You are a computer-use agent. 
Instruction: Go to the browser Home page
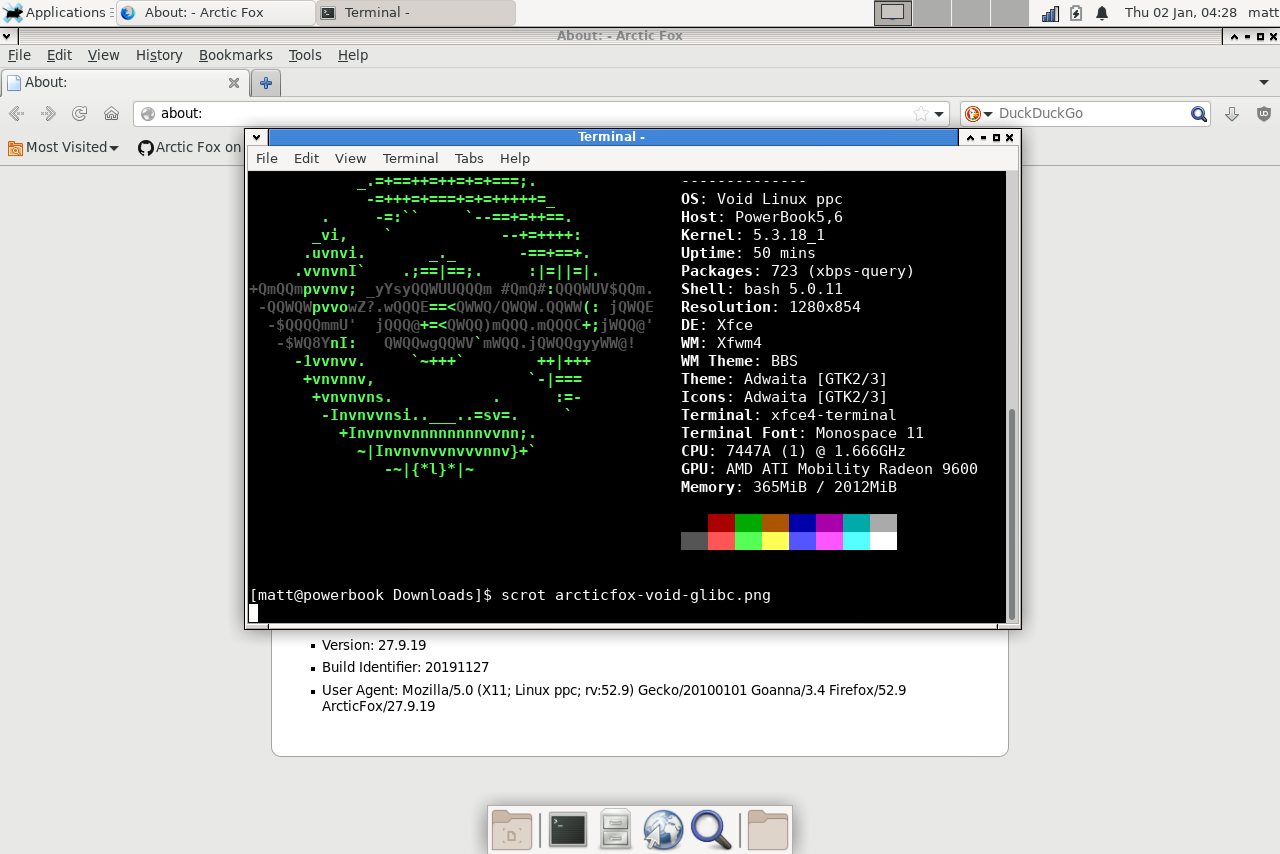click(x=112, y=114)
